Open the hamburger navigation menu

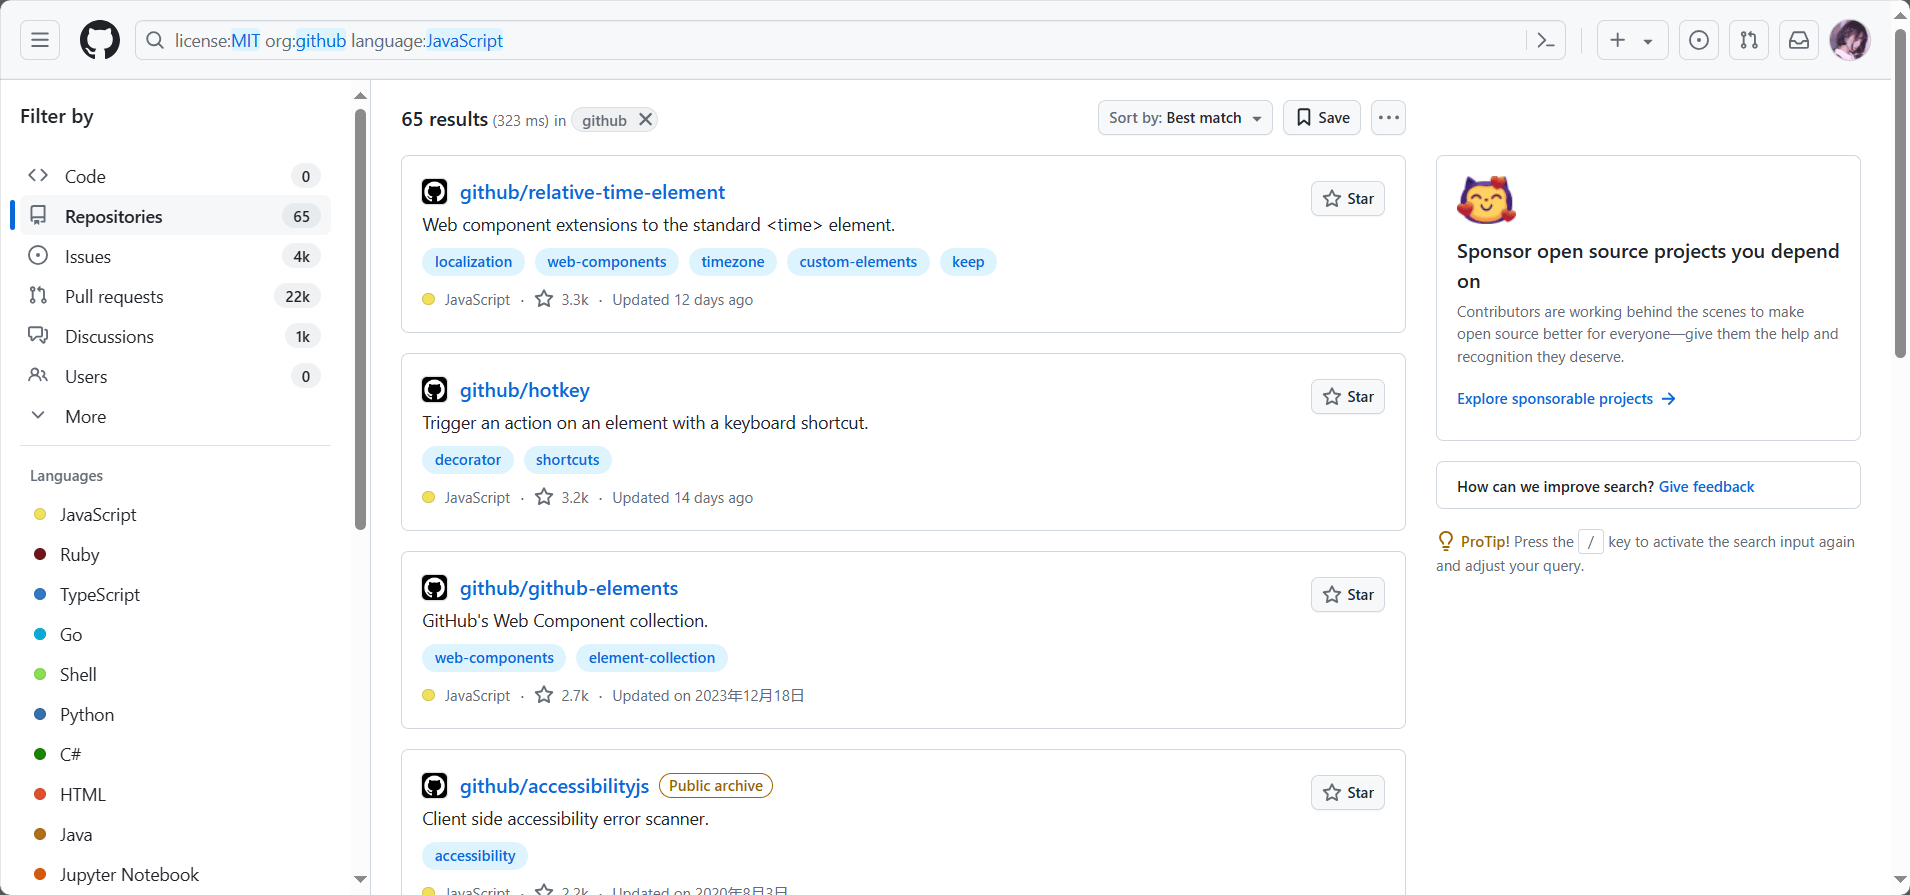point(40,40)
